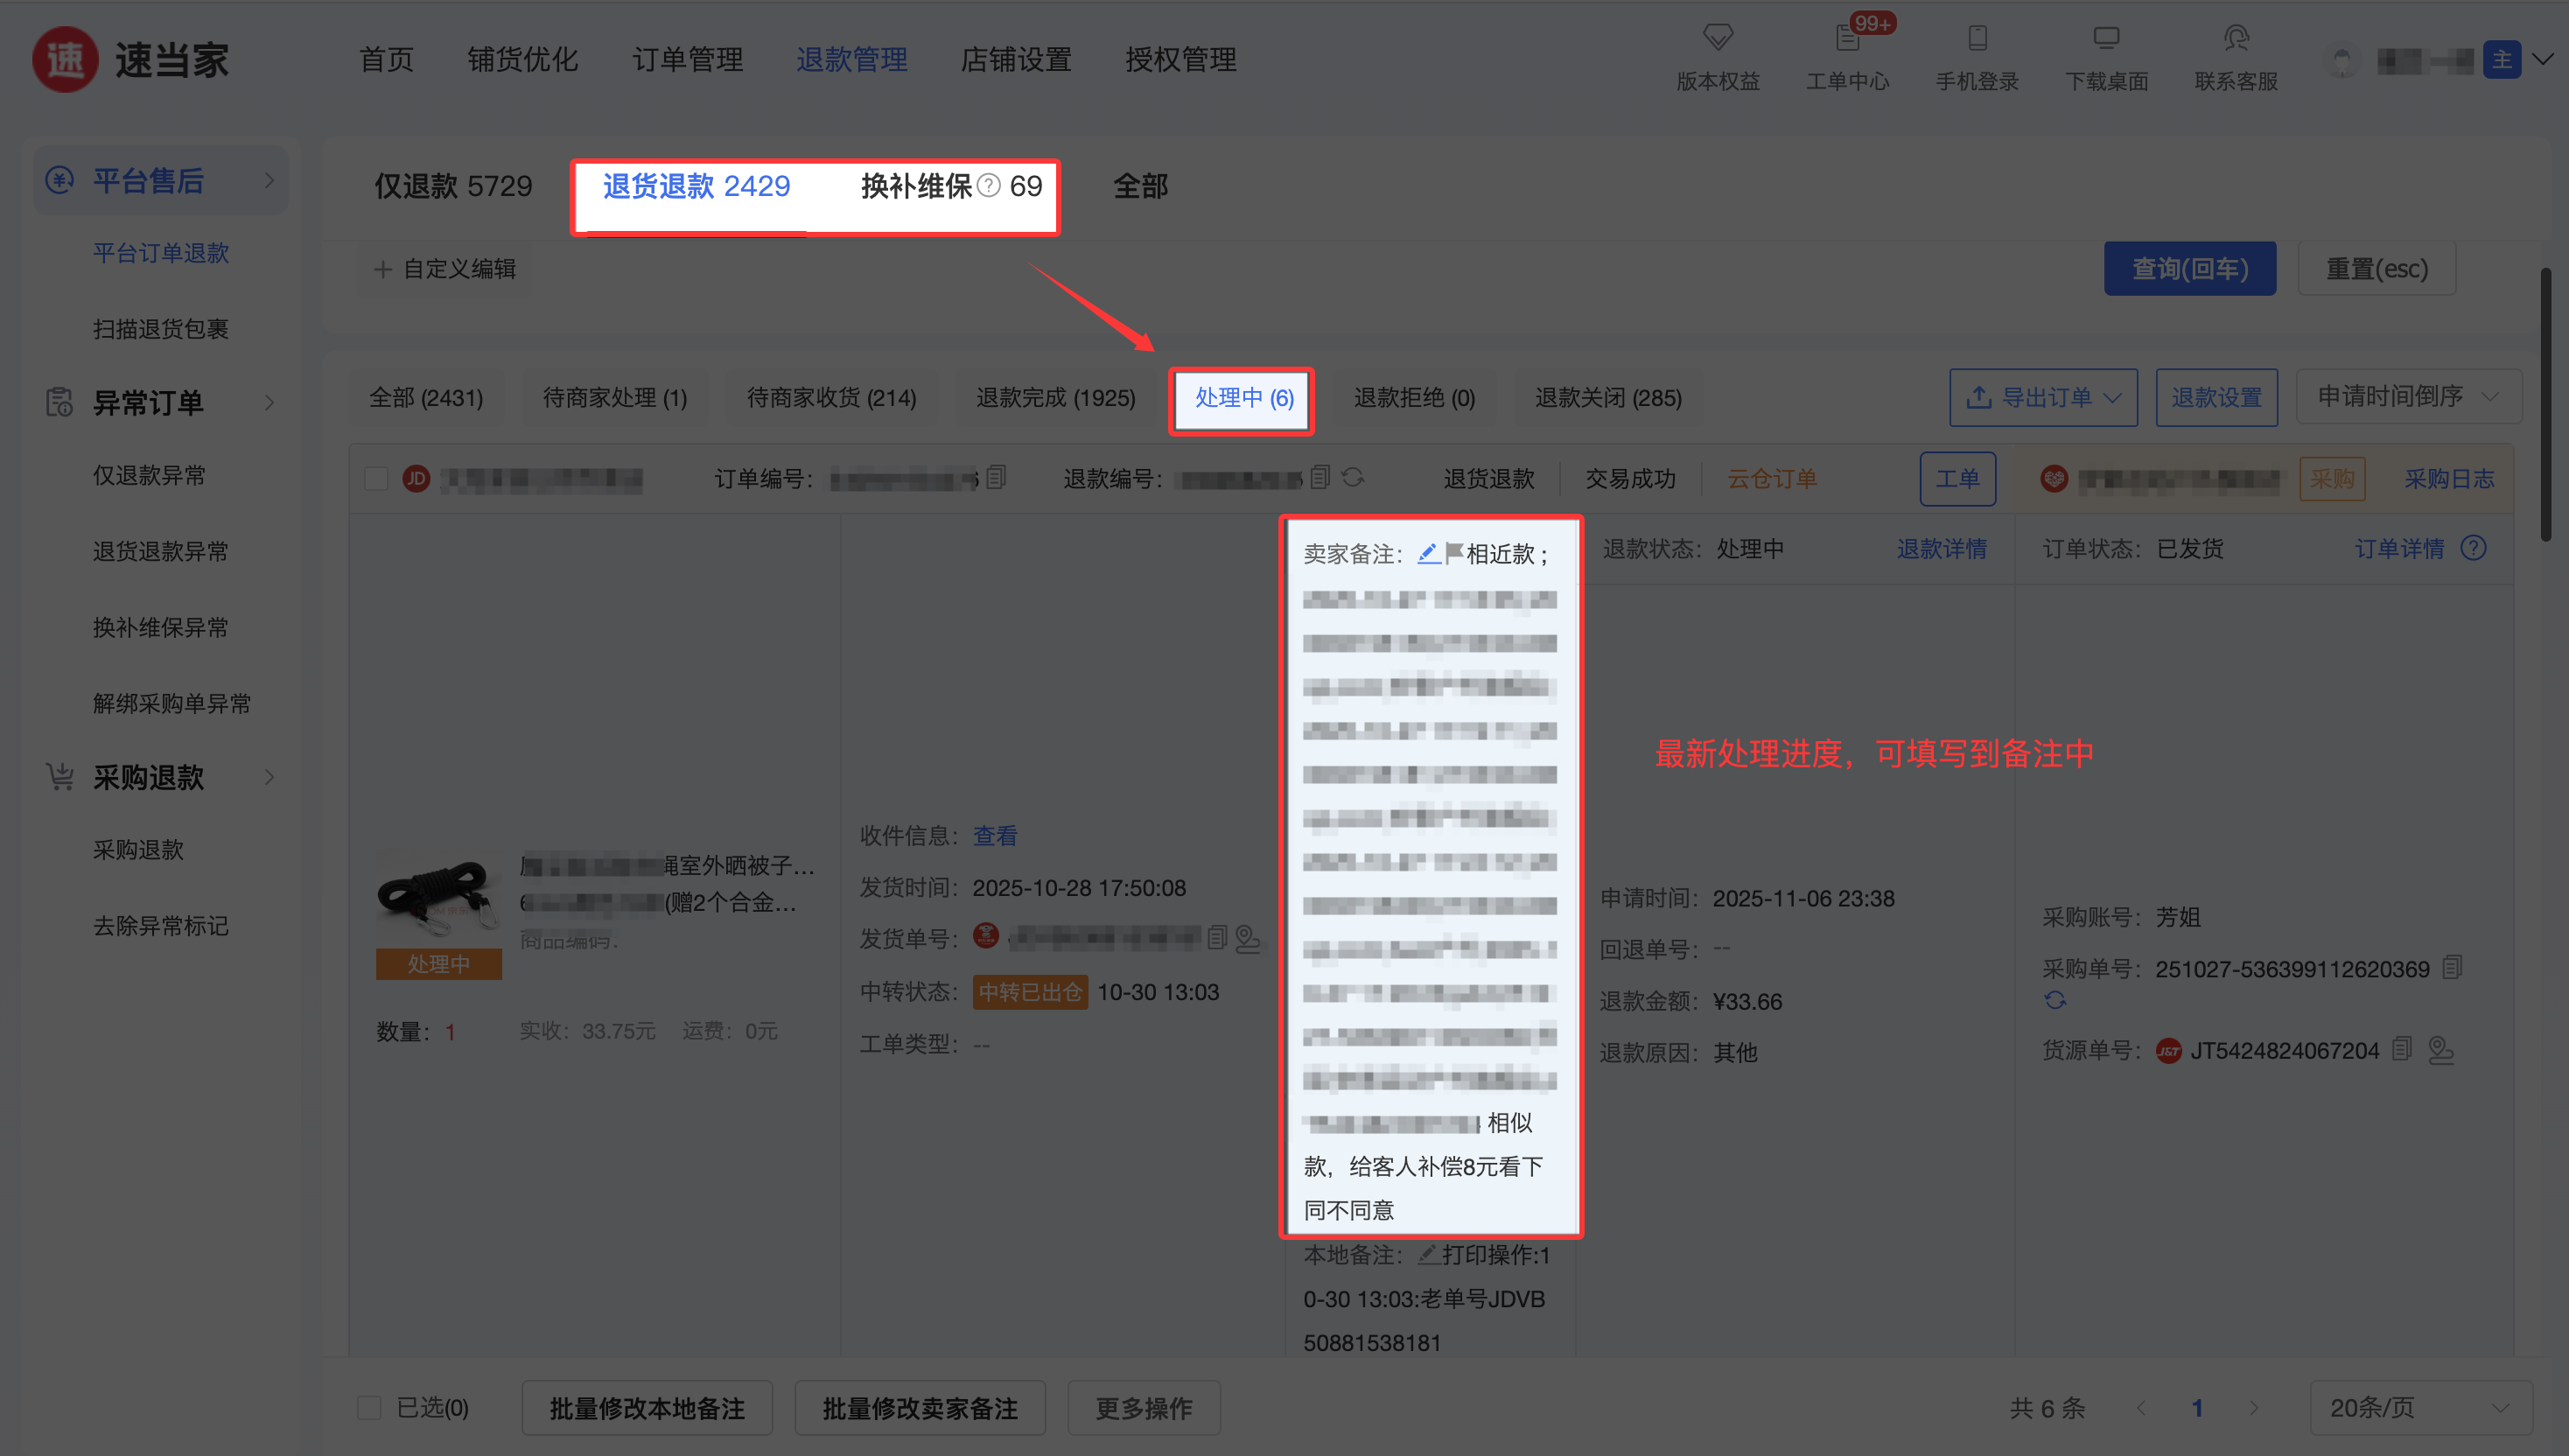Copy the 订单编号 order number
Viewport: 2569px width, 1456px height.
[996, 478]
